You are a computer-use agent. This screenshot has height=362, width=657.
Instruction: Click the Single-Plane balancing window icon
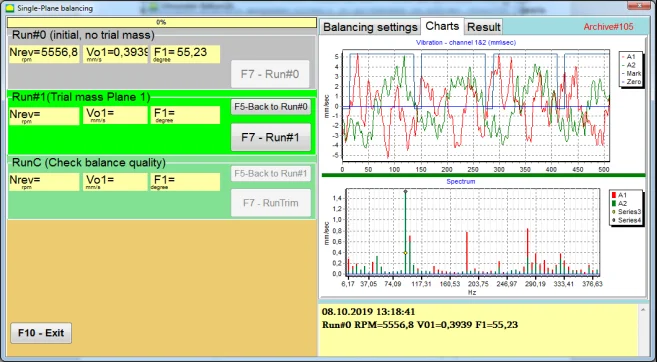coord(9,8)
